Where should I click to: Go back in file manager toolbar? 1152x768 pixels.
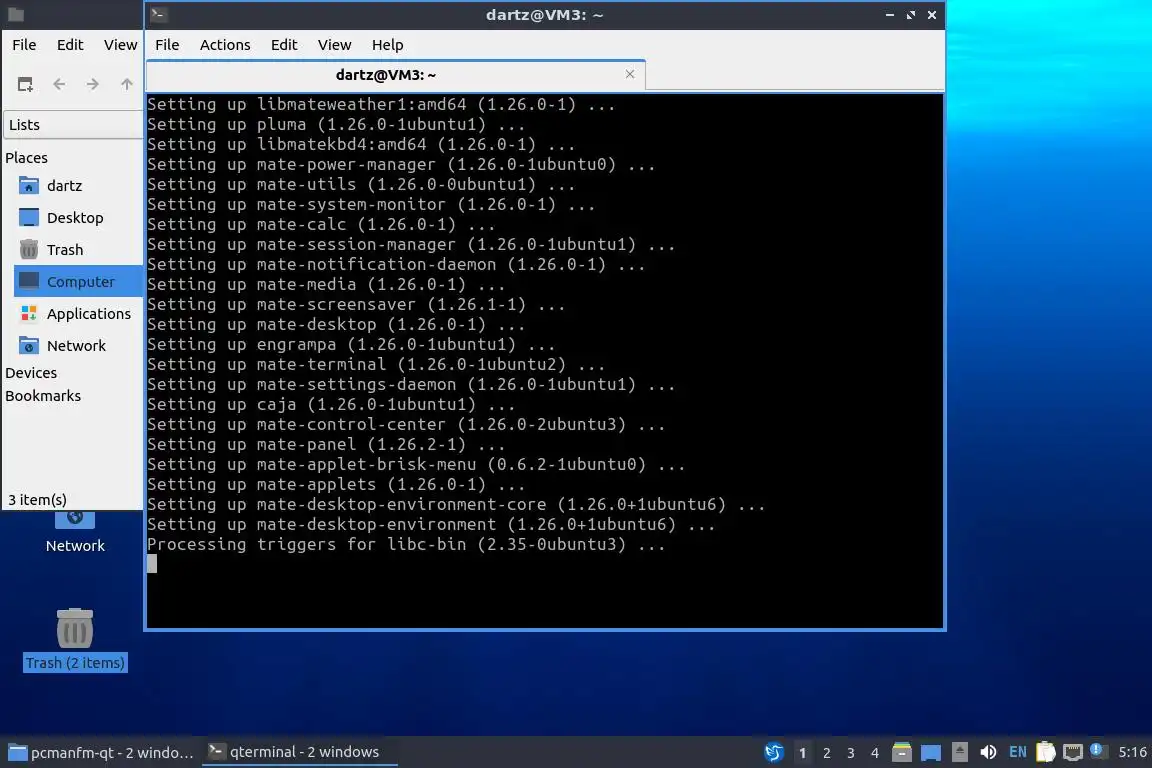[x=60, y=85]
